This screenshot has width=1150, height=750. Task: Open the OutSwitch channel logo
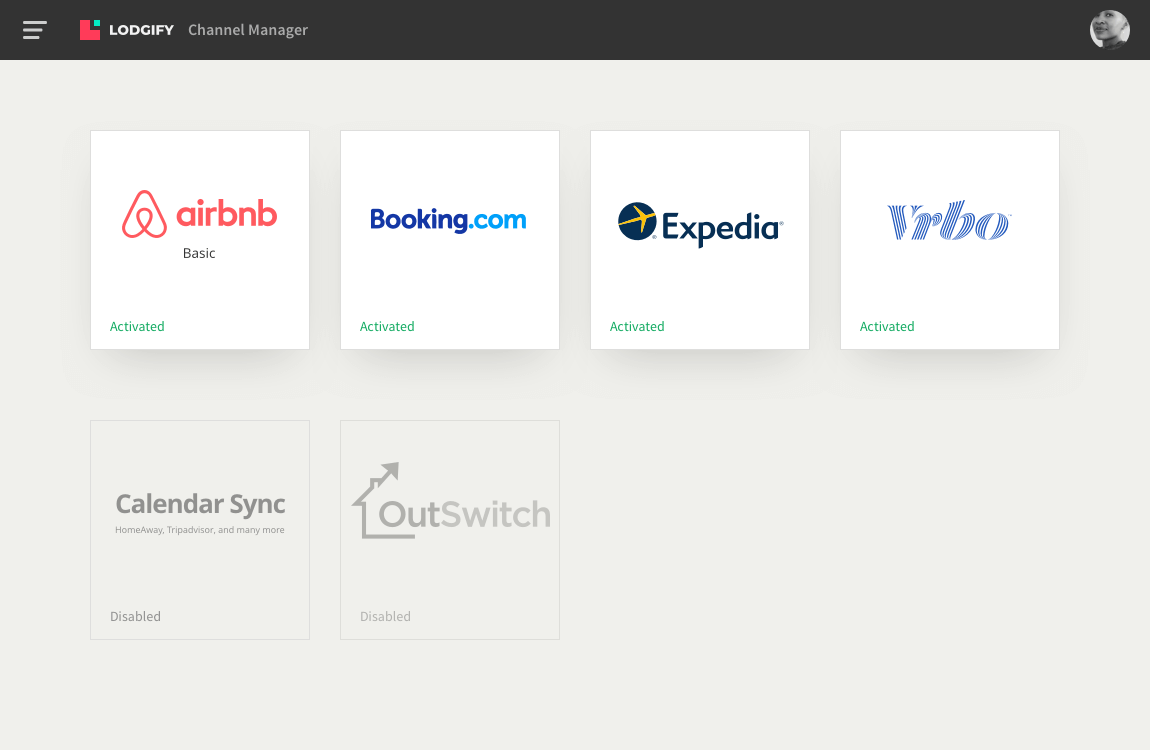pyautogui.click(x=451, y=501)
